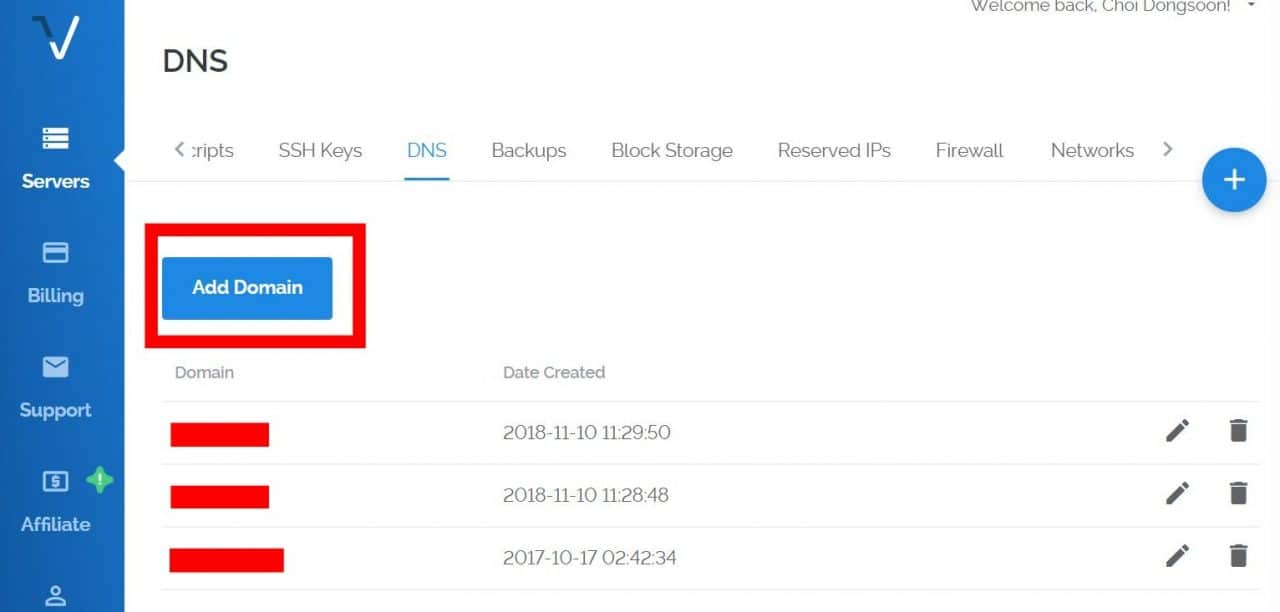Open the Servers sidebar section

(55, 158)
